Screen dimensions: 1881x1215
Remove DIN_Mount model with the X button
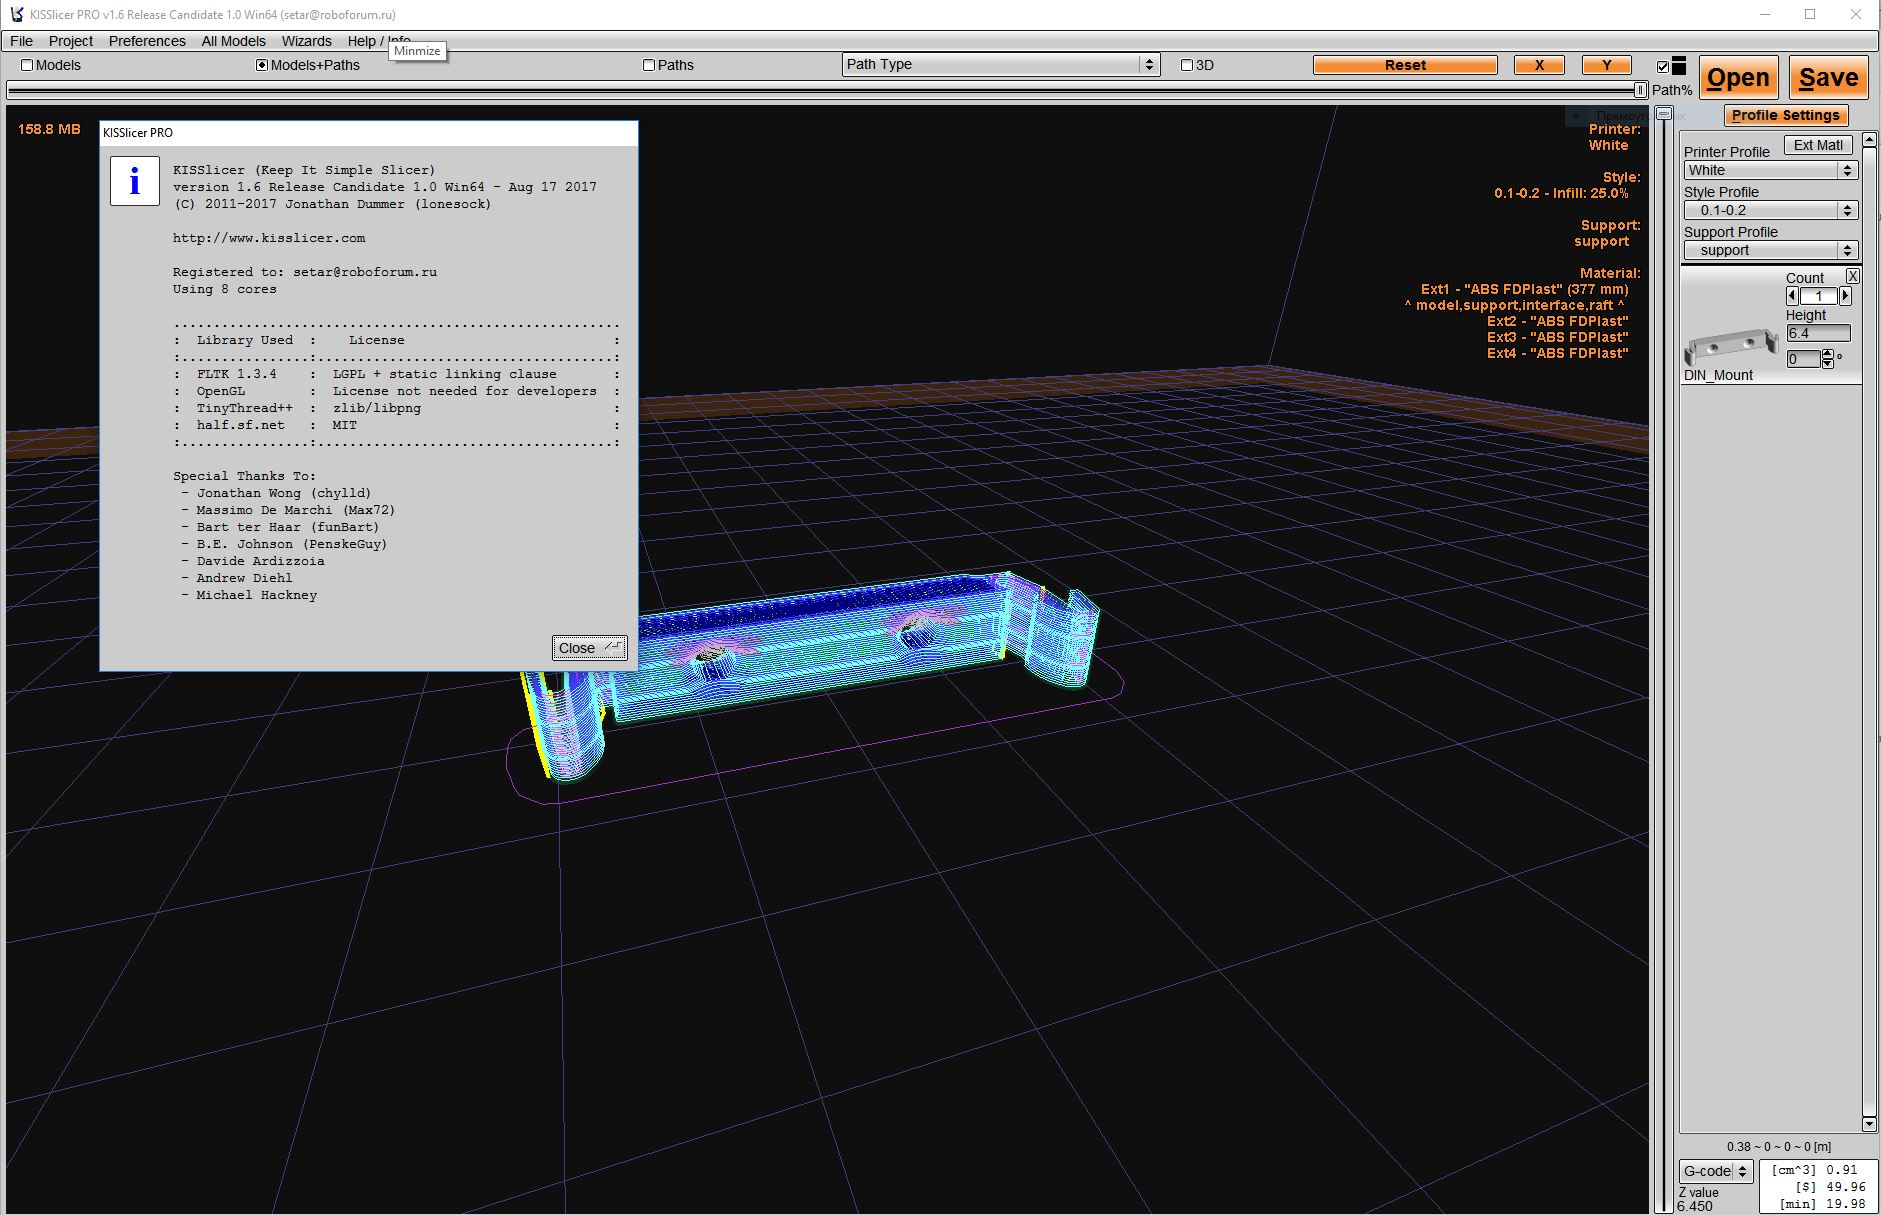[x=1852, y=276]
